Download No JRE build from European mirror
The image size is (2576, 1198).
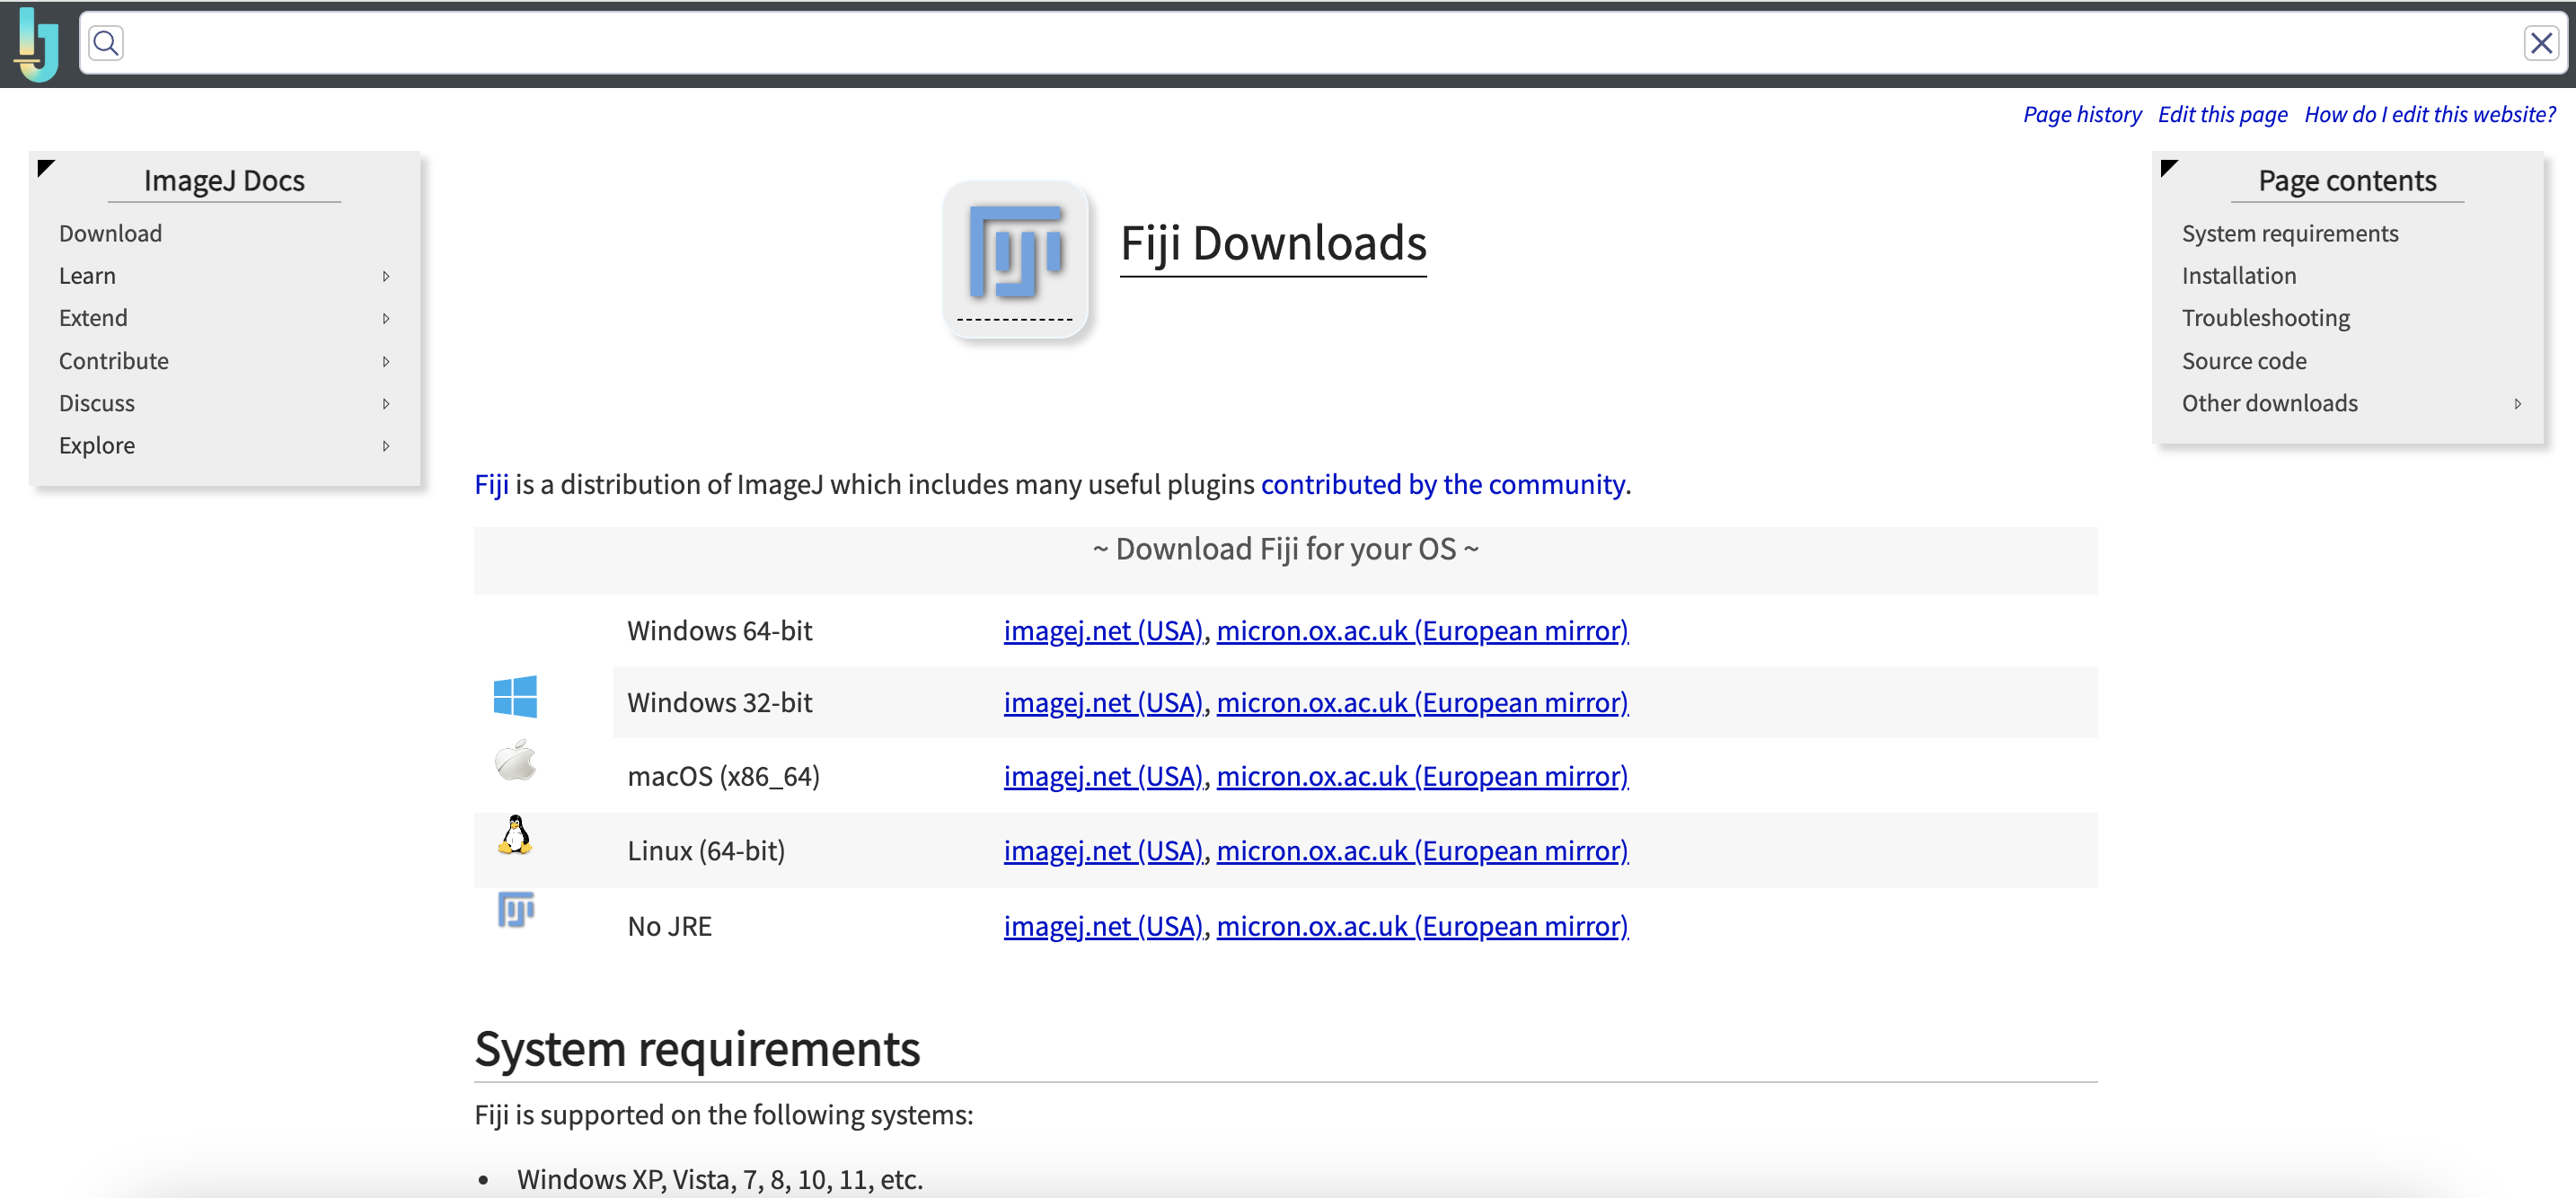pos(1422,926)
